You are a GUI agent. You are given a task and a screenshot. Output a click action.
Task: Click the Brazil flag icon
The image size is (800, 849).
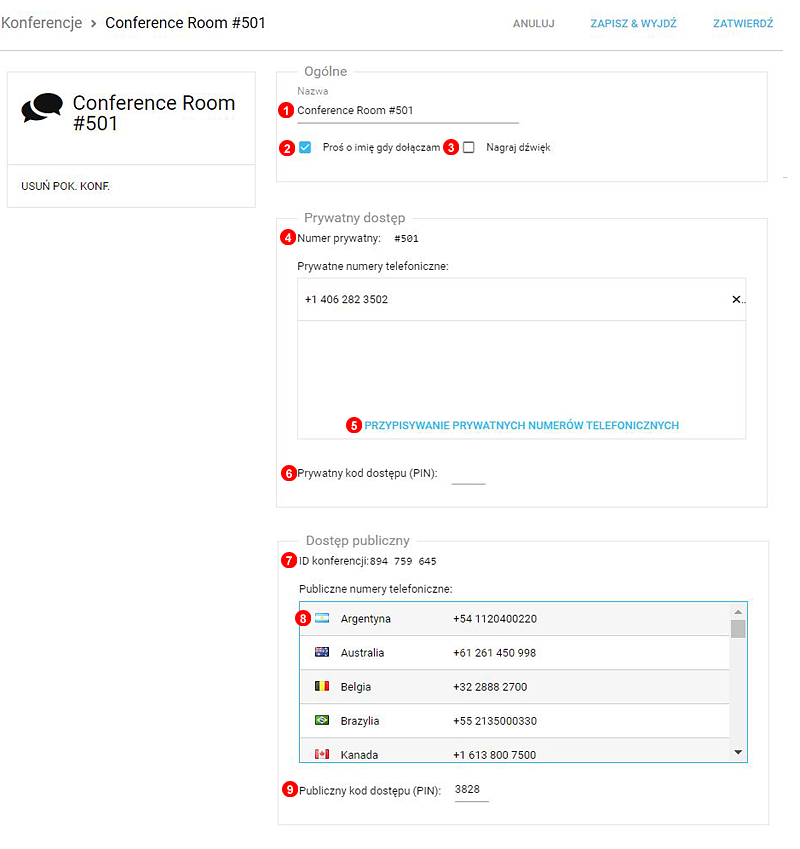tap(322, 720)
